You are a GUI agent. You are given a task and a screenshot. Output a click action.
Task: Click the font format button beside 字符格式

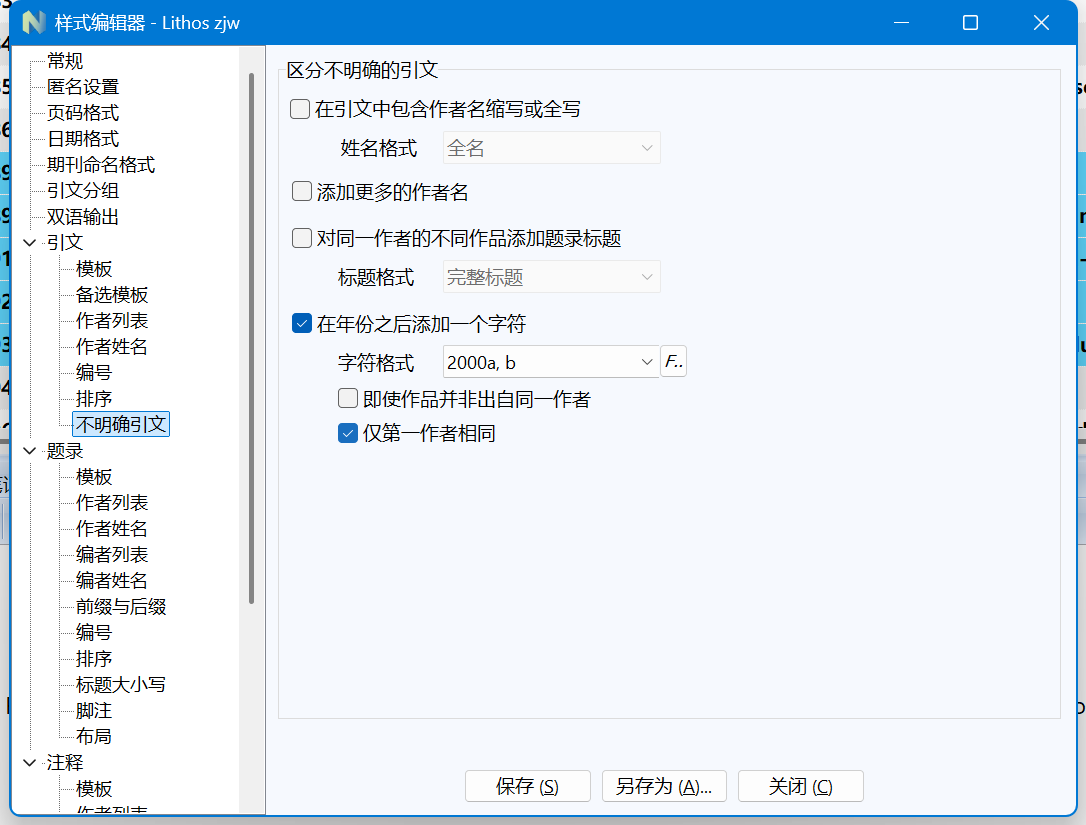[x=674, y=362]
